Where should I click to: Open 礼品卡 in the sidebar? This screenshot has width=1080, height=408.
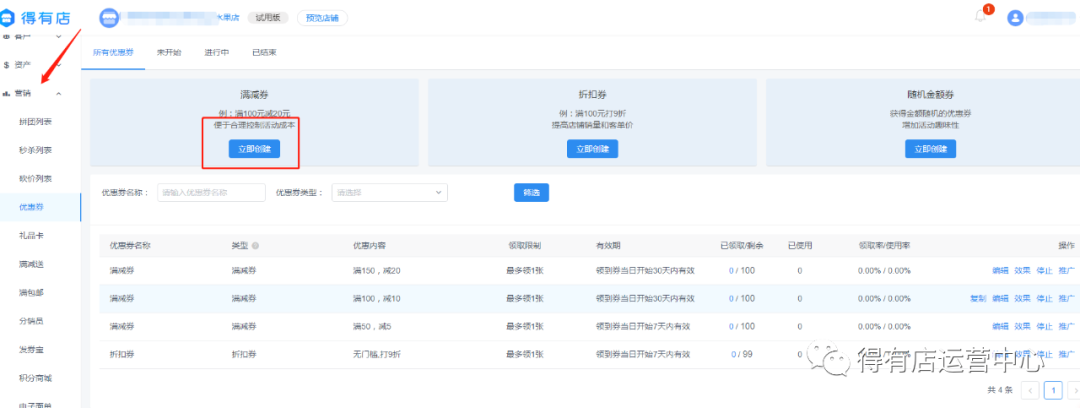pos(32,236)
